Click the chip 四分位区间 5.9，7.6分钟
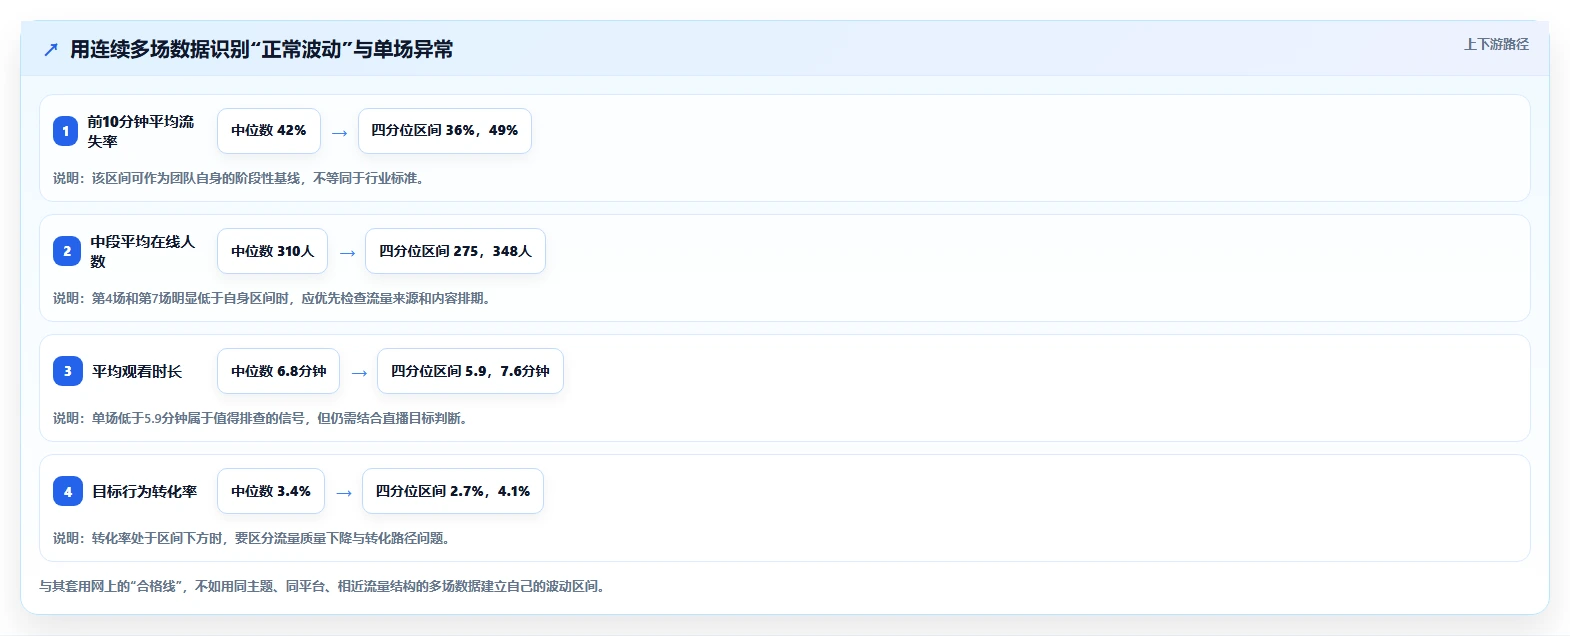This screenshot has width=1570, height=636. click(470, 371)
